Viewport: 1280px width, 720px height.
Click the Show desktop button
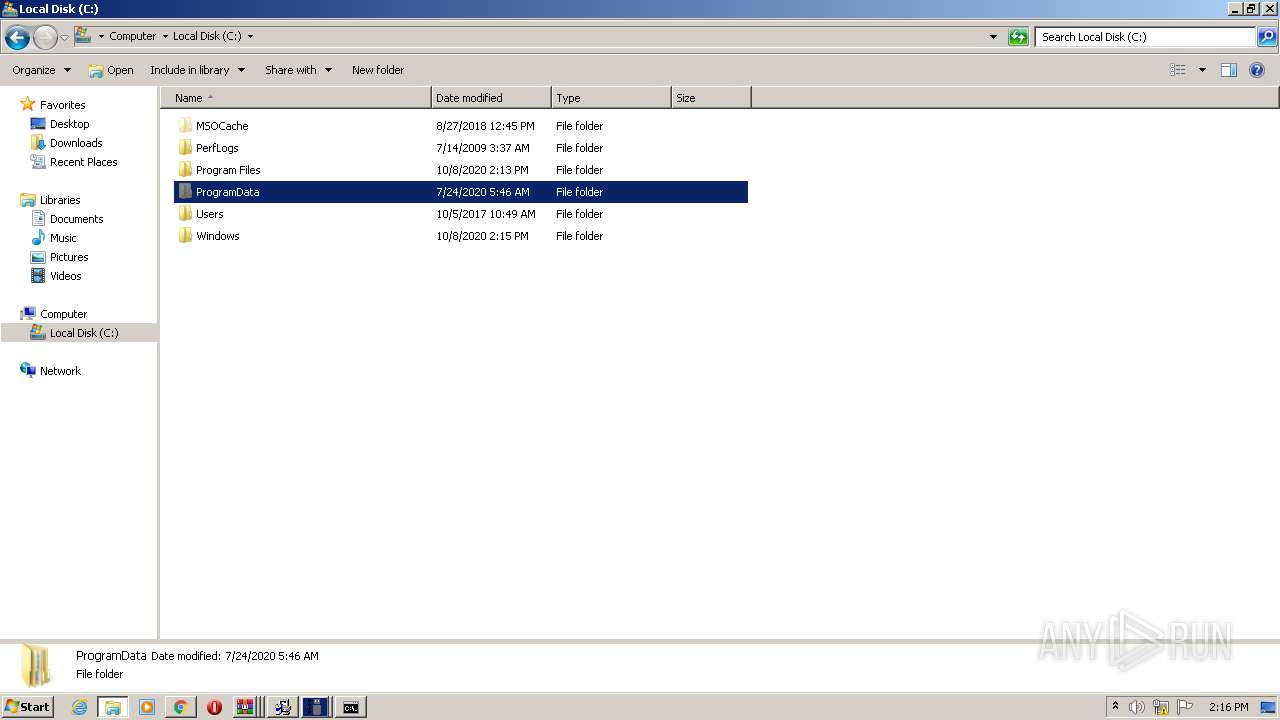point(1269,707)
